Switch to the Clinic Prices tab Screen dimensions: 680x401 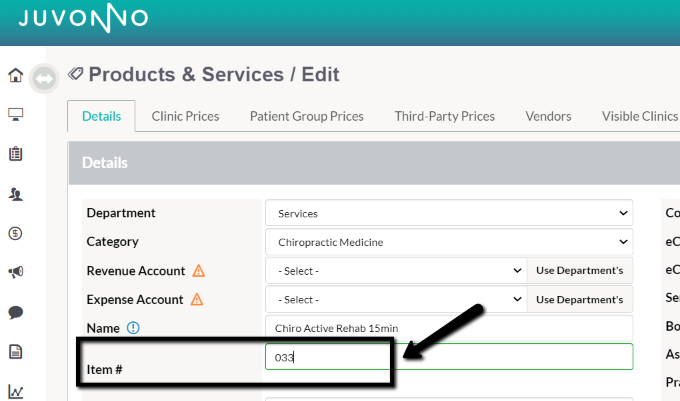tap(185, 116)
